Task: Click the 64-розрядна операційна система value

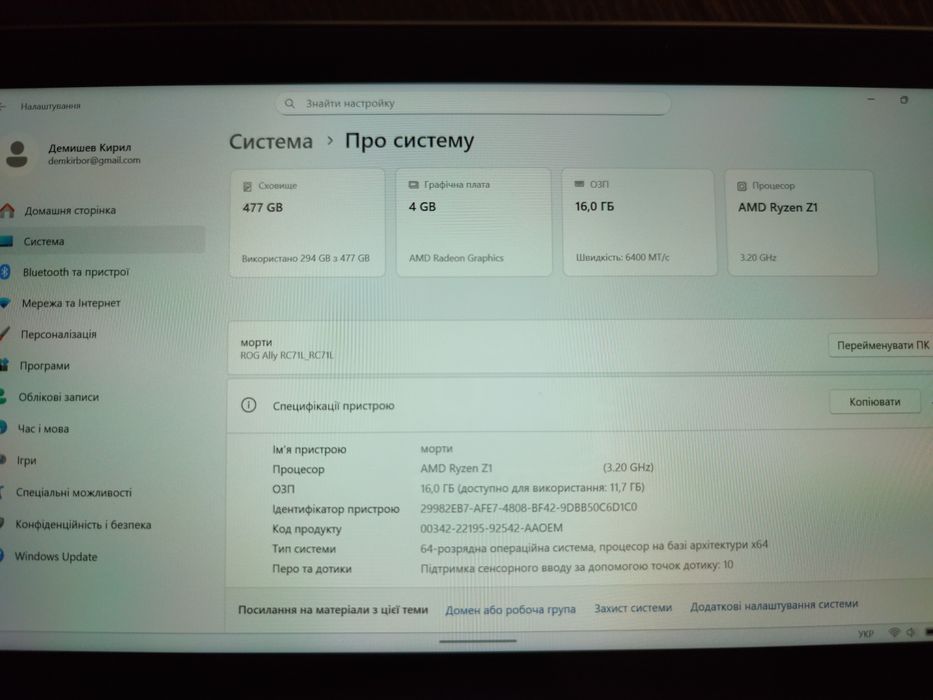Action: [594, 546]
